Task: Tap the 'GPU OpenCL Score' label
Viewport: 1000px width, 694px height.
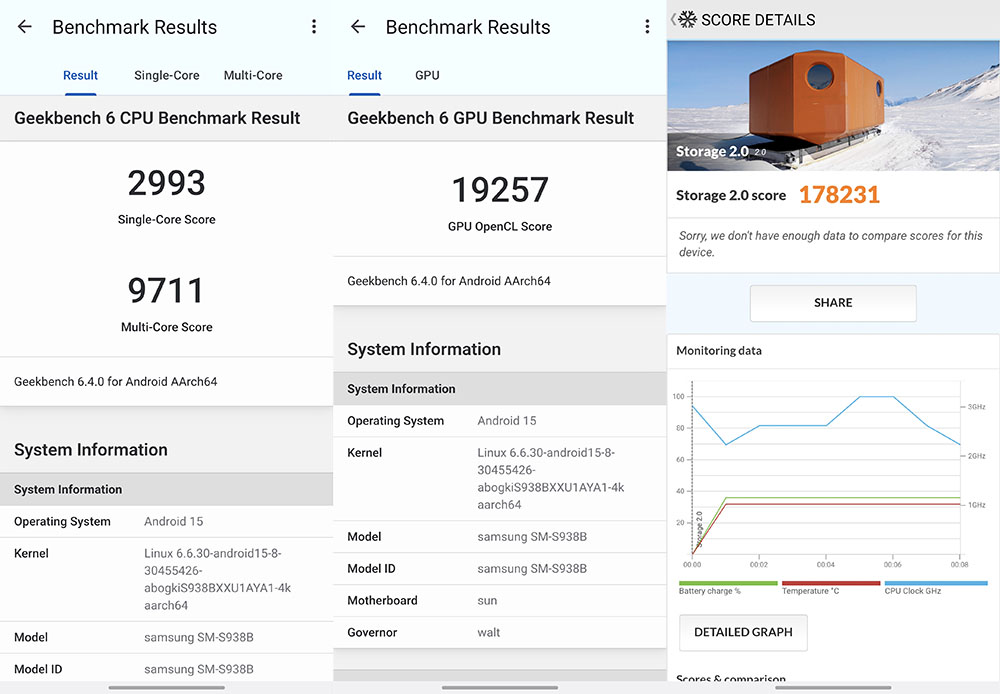Action: click(500, 226)
